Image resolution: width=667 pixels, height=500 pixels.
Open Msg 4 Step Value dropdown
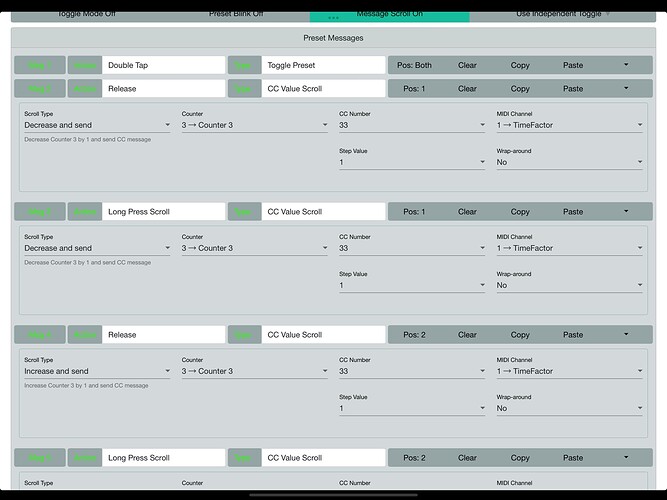pos(412,408)
